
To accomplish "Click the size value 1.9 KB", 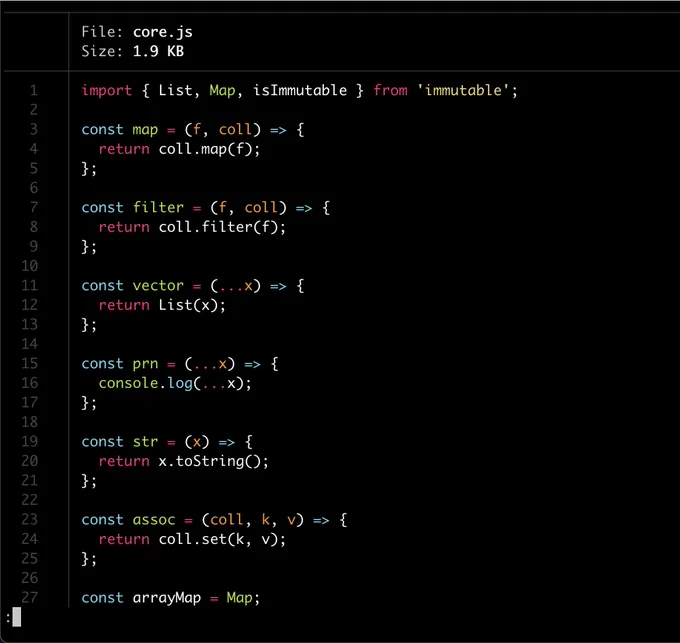I will (x=158, y=51).
